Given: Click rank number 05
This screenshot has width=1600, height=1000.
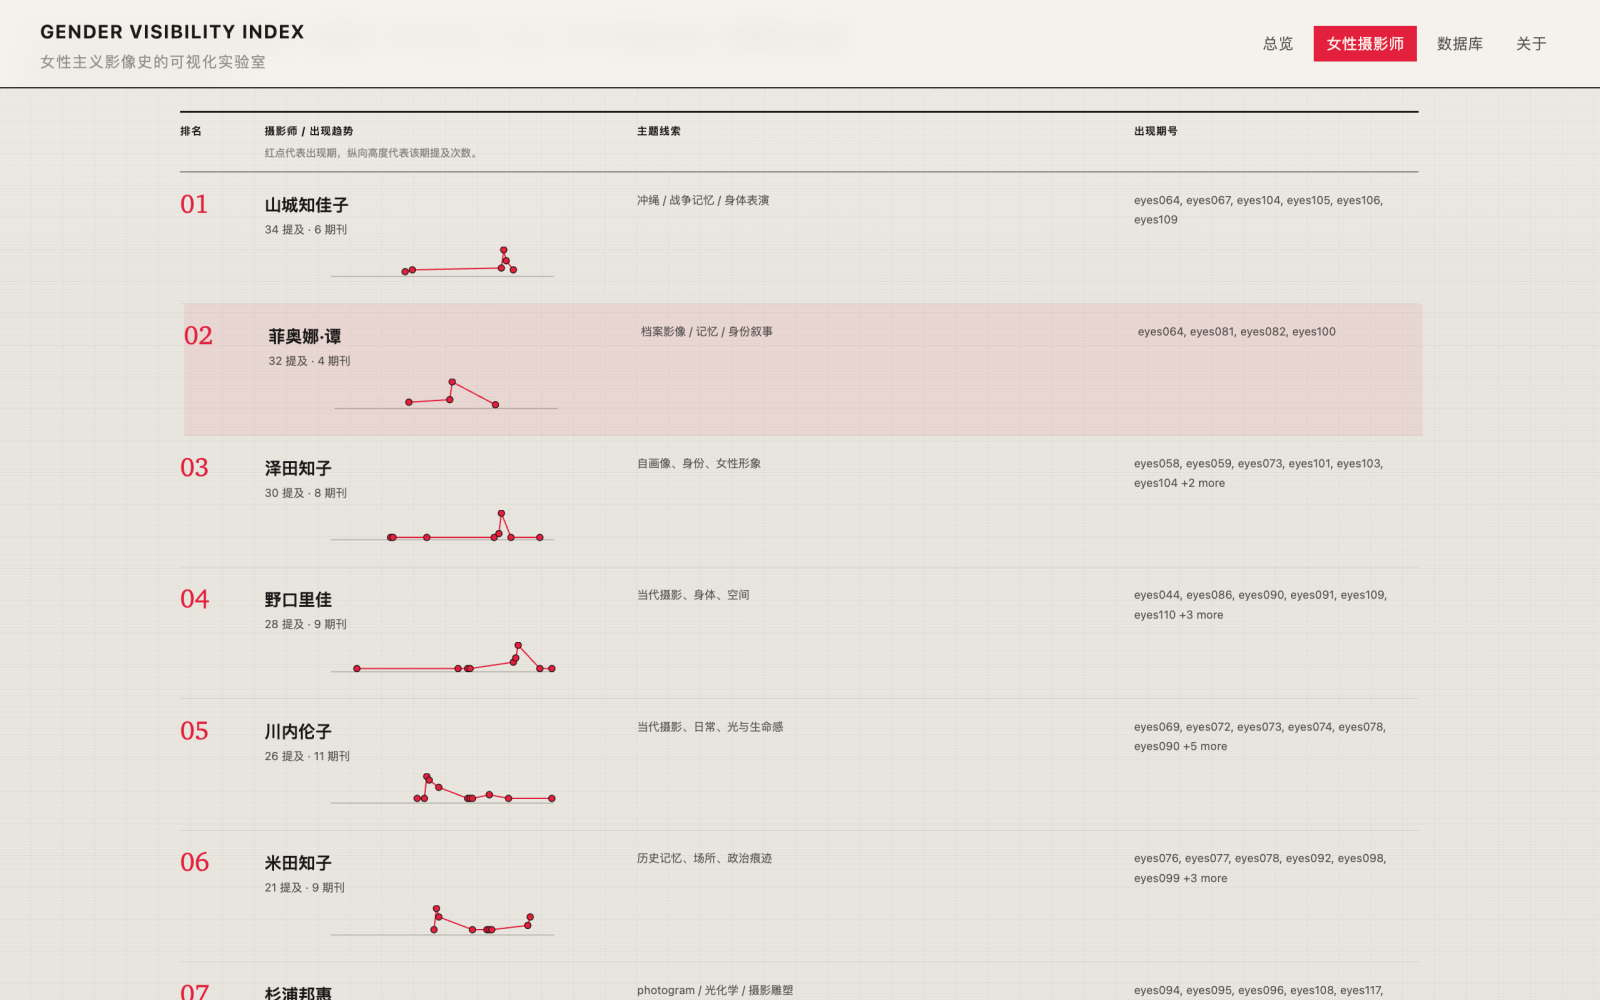Looking at the screenshot, I should (194, 731).
